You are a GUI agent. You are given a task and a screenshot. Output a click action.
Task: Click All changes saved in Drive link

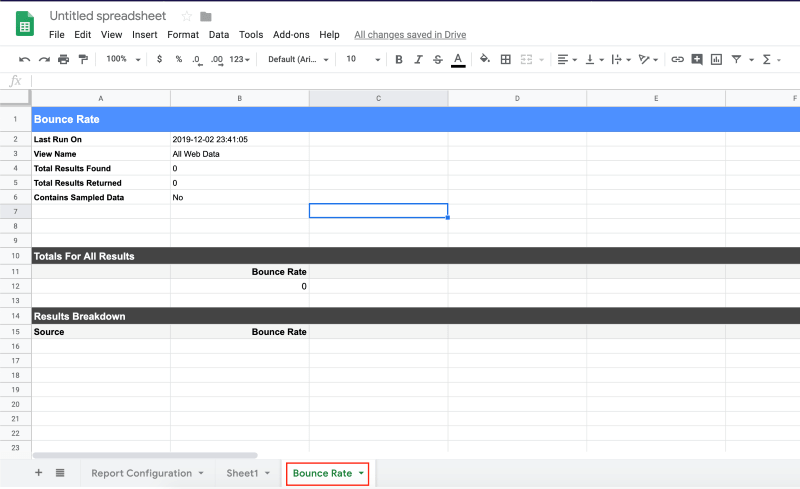click(x=410, y=35)
